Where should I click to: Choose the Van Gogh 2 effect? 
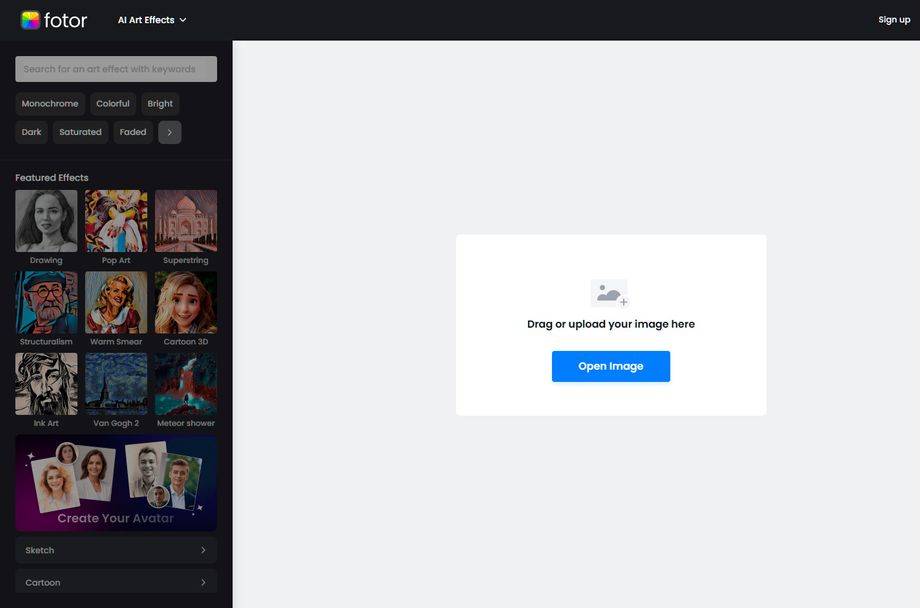(x=115, y=382)
